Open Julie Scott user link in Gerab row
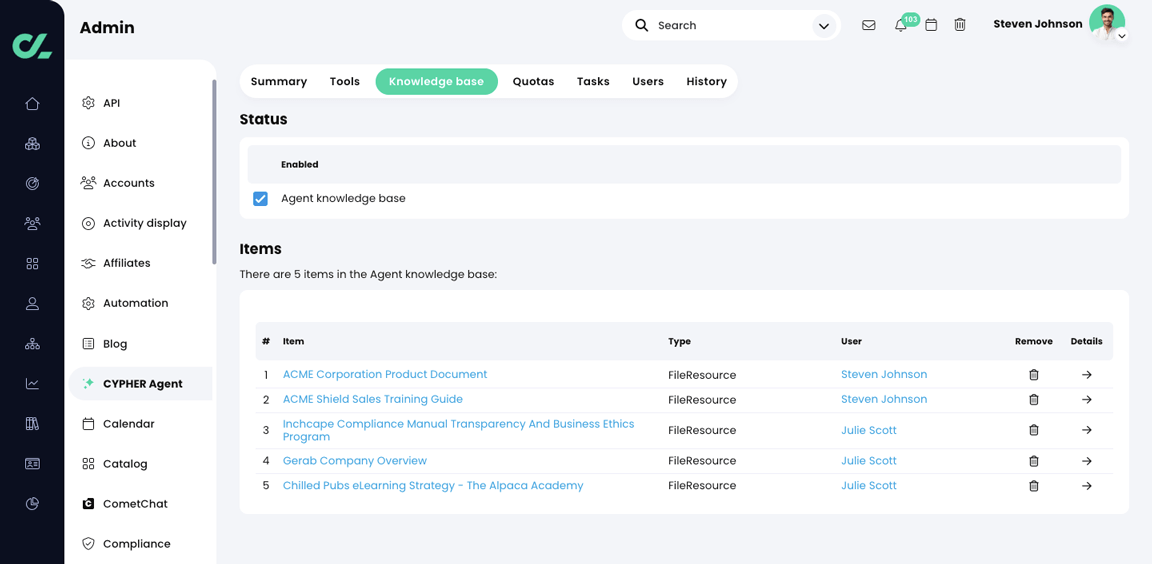Image resolution: width=1152 pixels, height=564 pixels. (868, 461)
